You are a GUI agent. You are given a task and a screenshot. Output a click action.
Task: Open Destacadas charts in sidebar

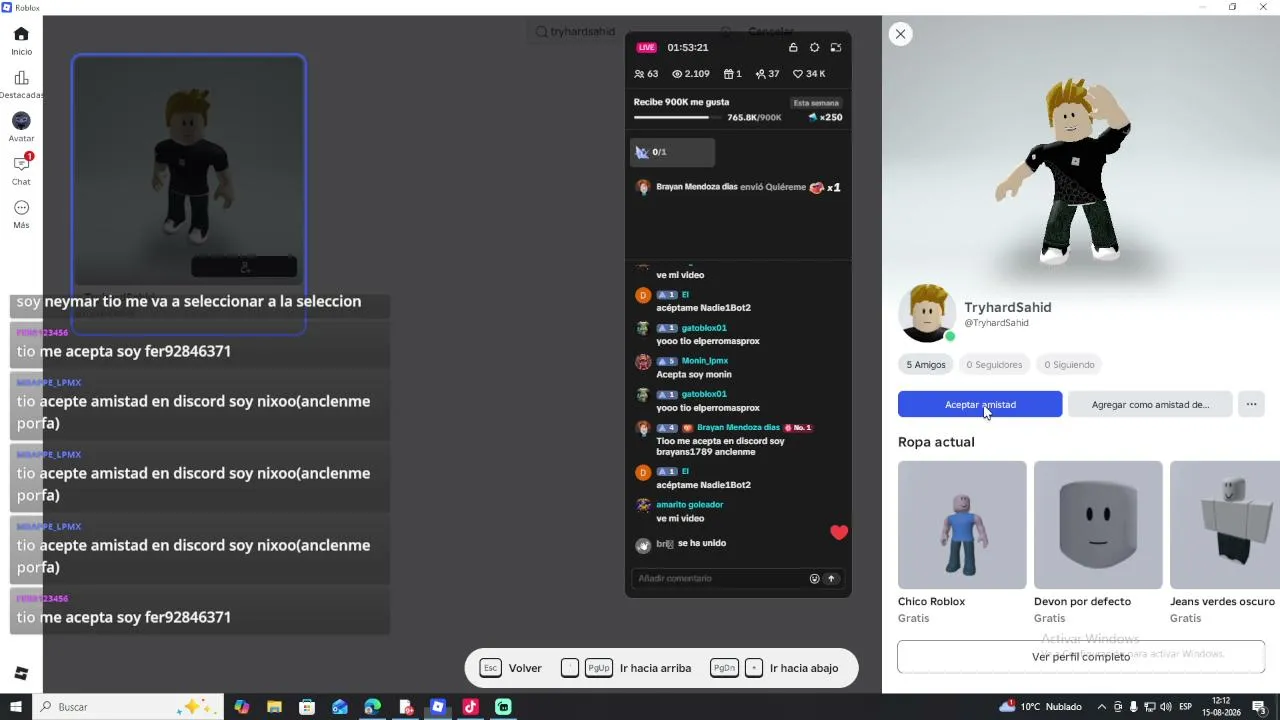pyautogui.click(x=21, y=84)
